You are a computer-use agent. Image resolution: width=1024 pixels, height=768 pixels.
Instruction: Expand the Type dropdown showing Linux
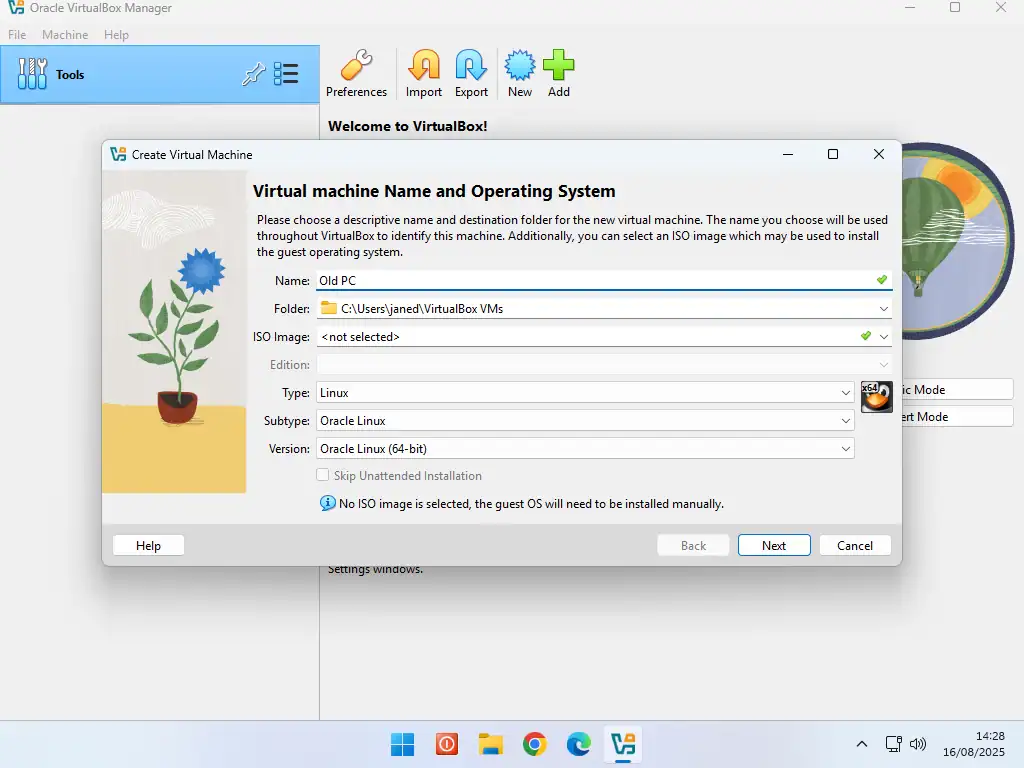click(x=585, y=393)
